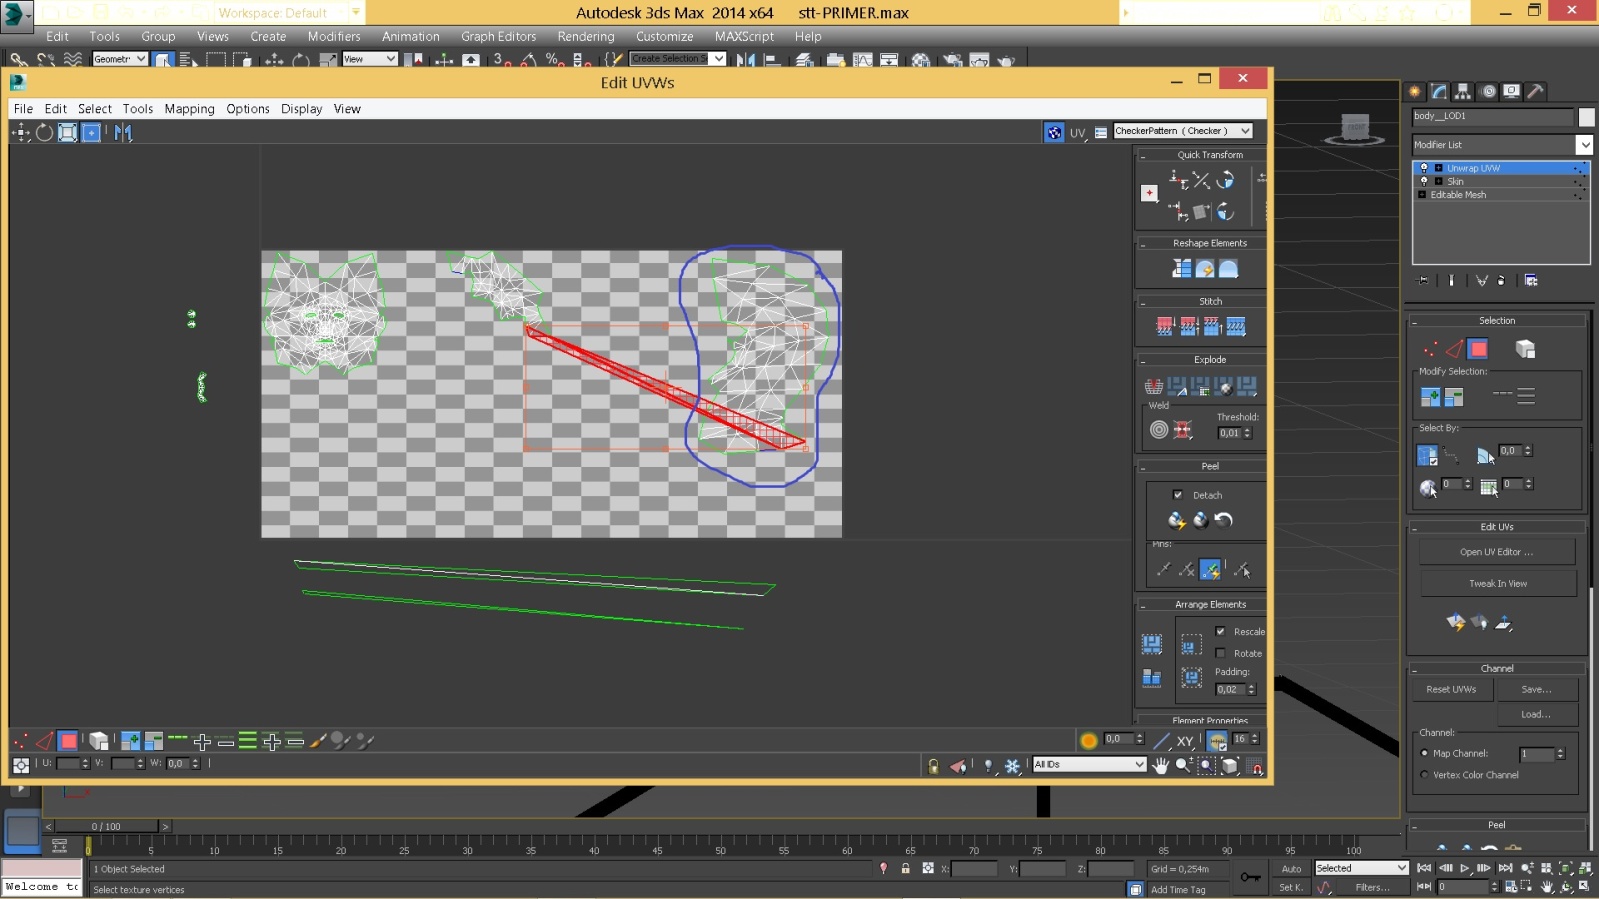Click the Mirror icon in Edit UVWs toolbar
Screen dimensions: 1599x899
(x=123, y=132)
